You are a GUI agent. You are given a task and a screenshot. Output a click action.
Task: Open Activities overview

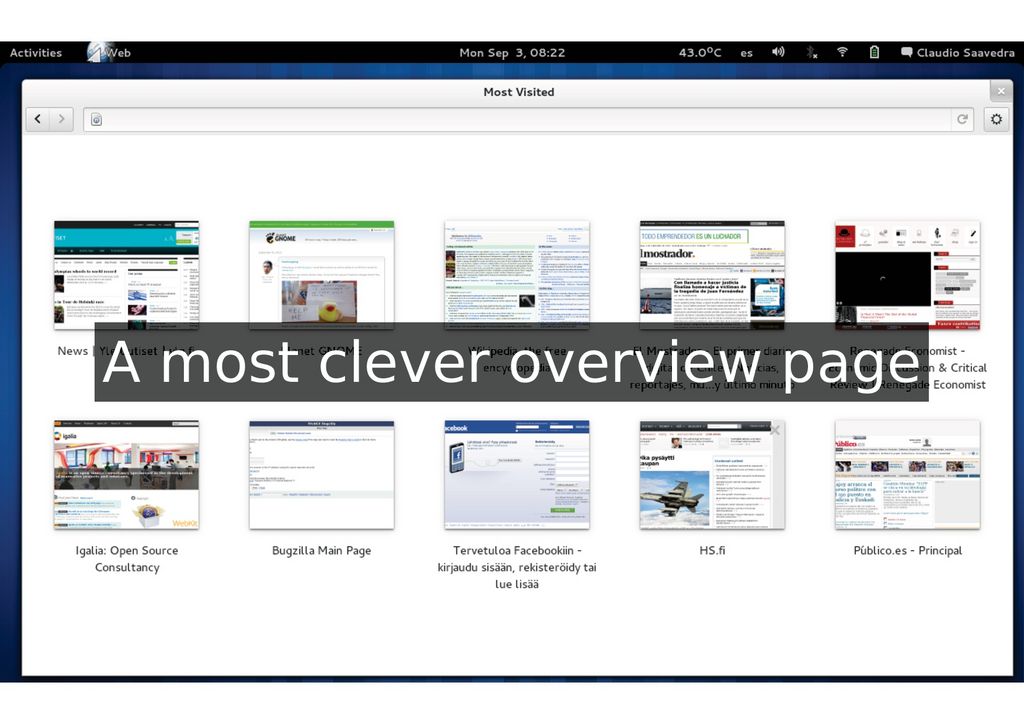point(36,53)
